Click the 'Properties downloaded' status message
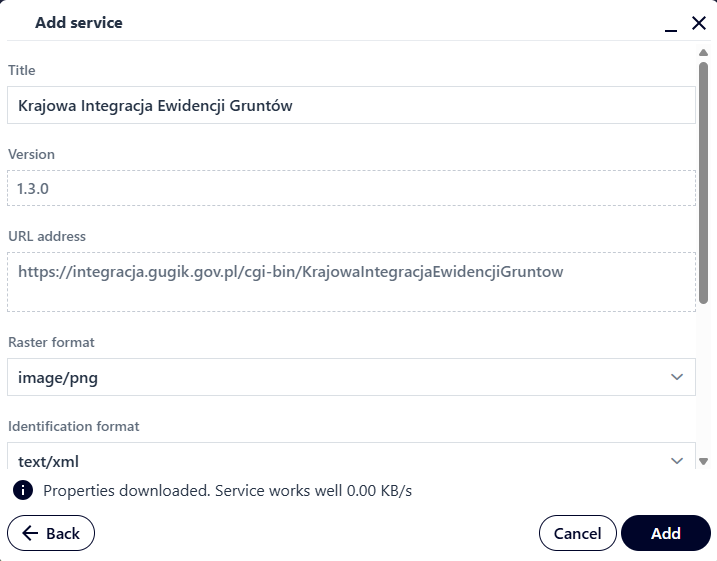This screenshot has width=717, height=561. [227, 491]
